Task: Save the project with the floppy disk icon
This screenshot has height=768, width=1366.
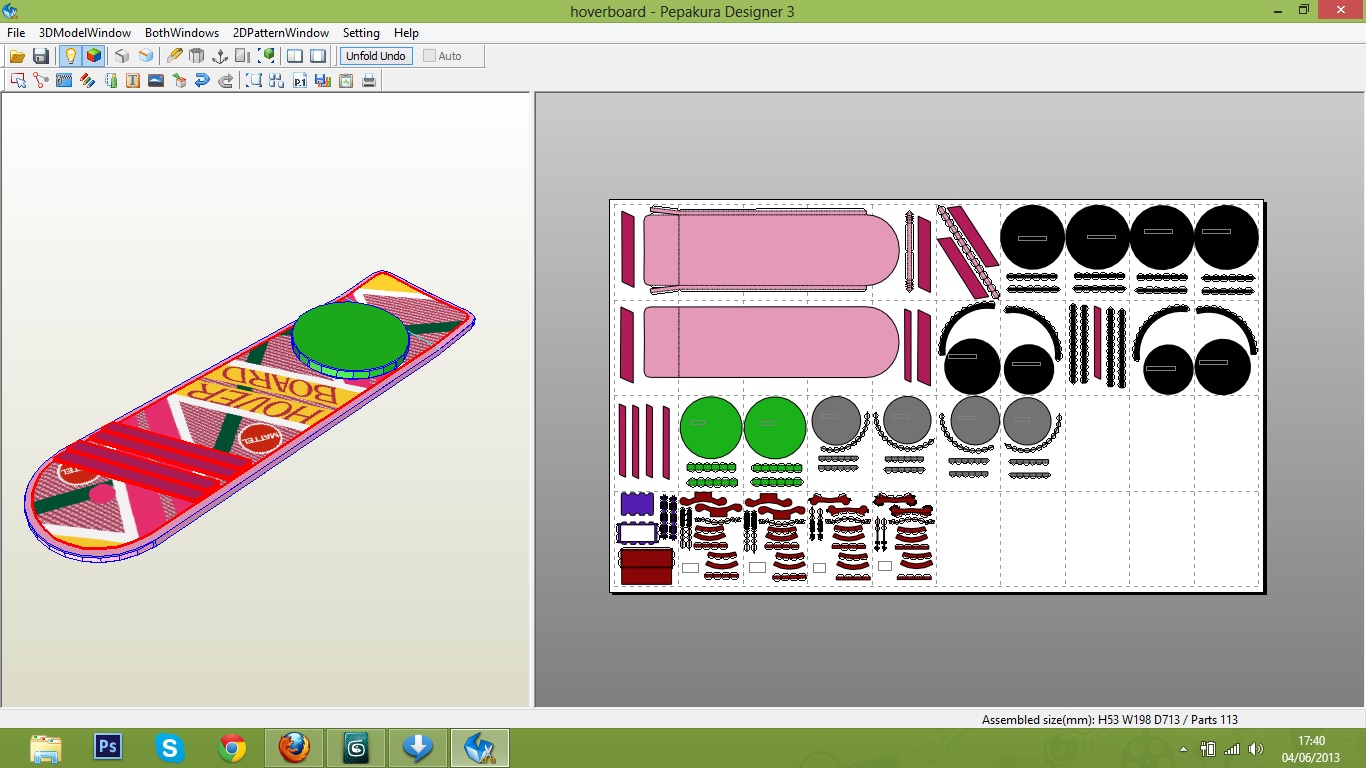Action: tap(41, 56)
